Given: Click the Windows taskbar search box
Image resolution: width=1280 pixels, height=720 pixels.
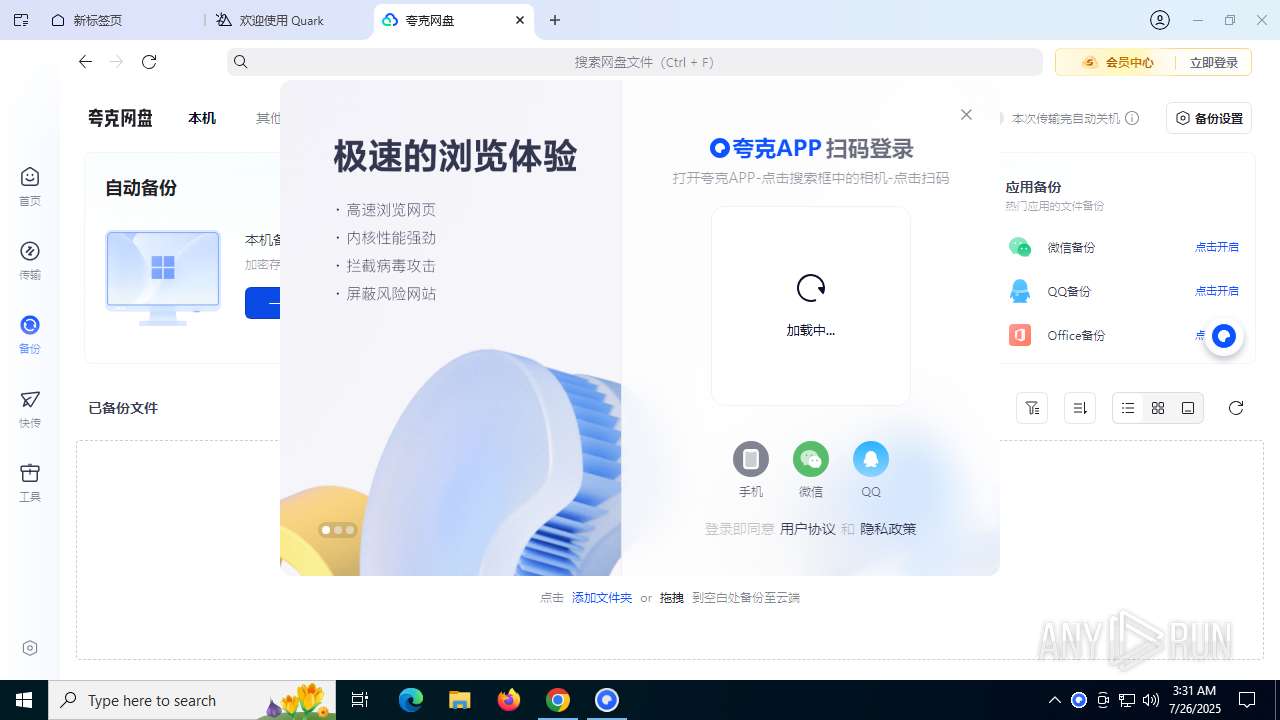Looking at the screenshot, I should pos(192,700).
